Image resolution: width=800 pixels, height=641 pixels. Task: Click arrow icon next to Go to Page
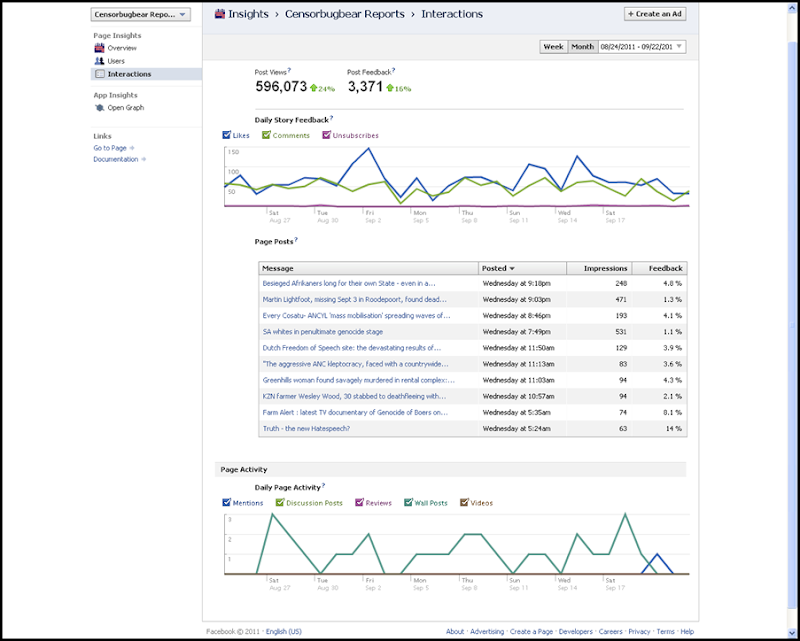click(x=132, y=148)
